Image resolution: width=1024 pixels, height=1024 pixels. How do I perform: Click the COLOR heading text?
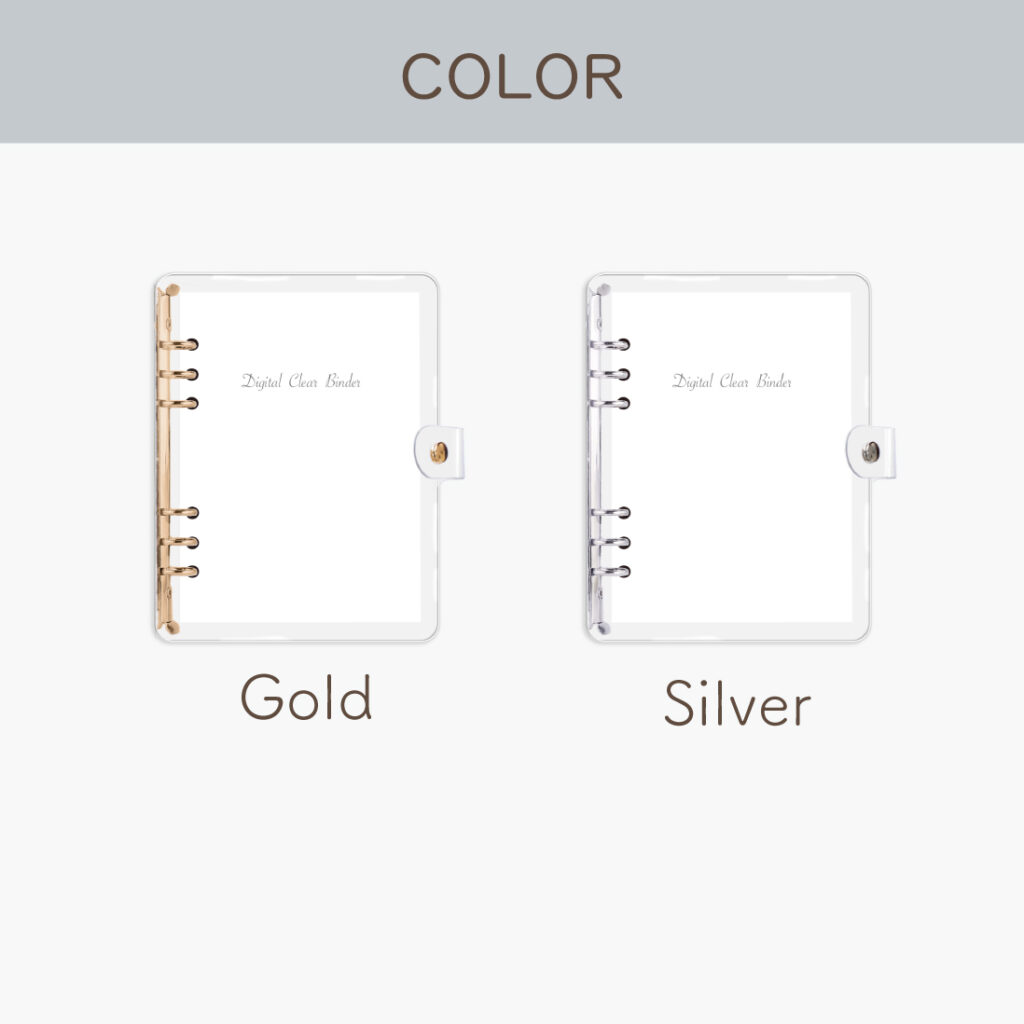pyautogui.click(x=512, y=77)
